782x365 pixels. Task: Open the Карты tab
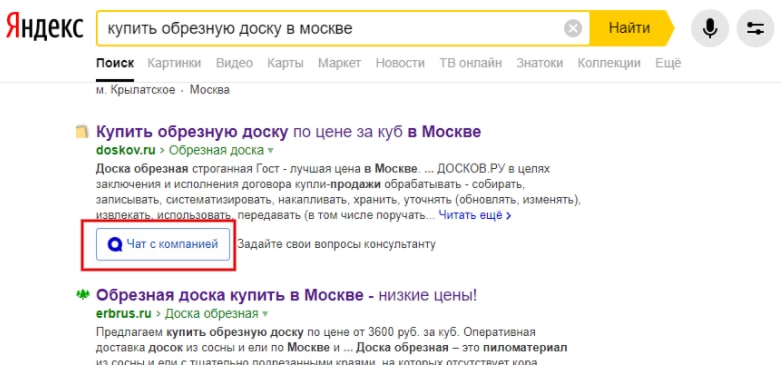[285, 63]
